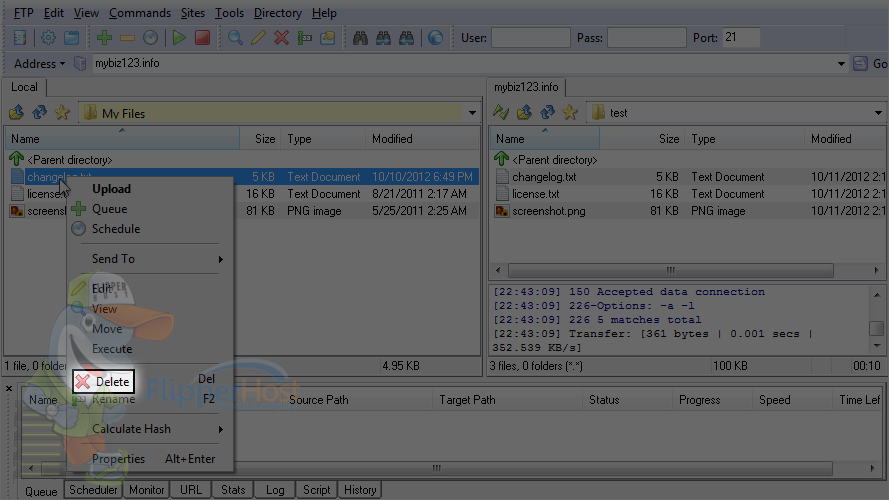Click the queue Status column header
This screenshot has width=889, height=500.
627,400
